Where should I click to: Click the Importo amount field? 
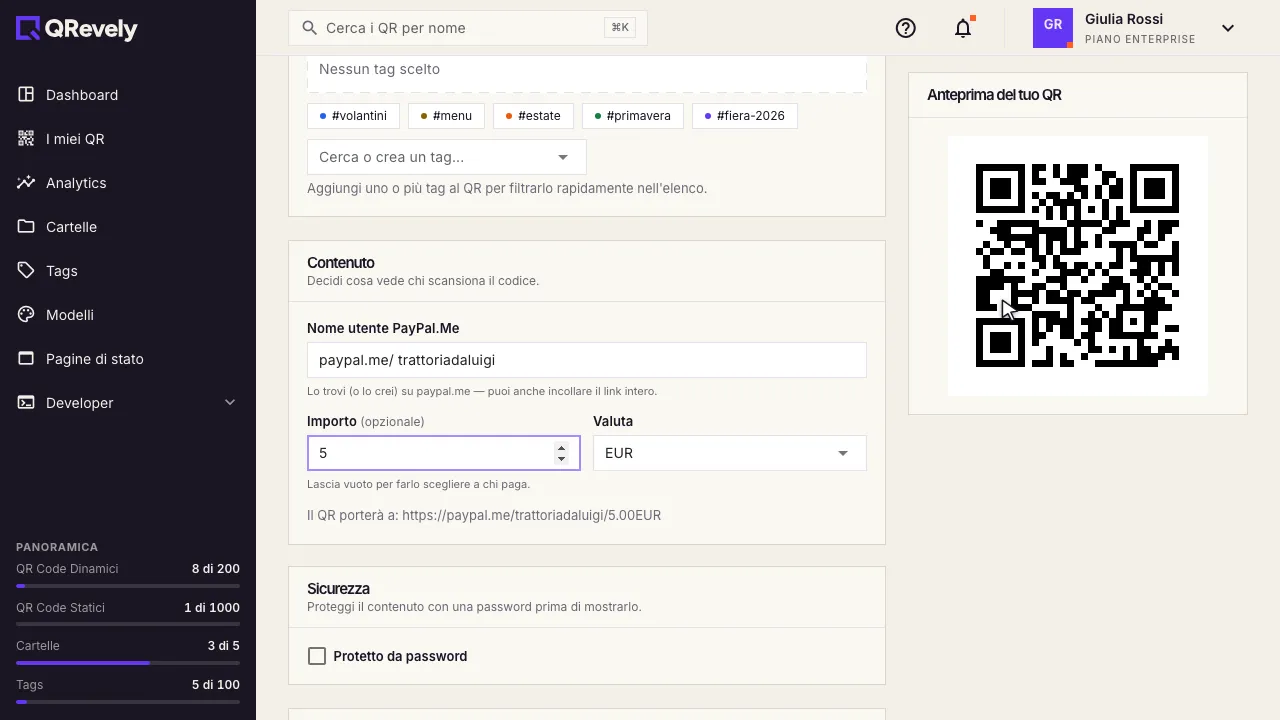tap(444, 453)
